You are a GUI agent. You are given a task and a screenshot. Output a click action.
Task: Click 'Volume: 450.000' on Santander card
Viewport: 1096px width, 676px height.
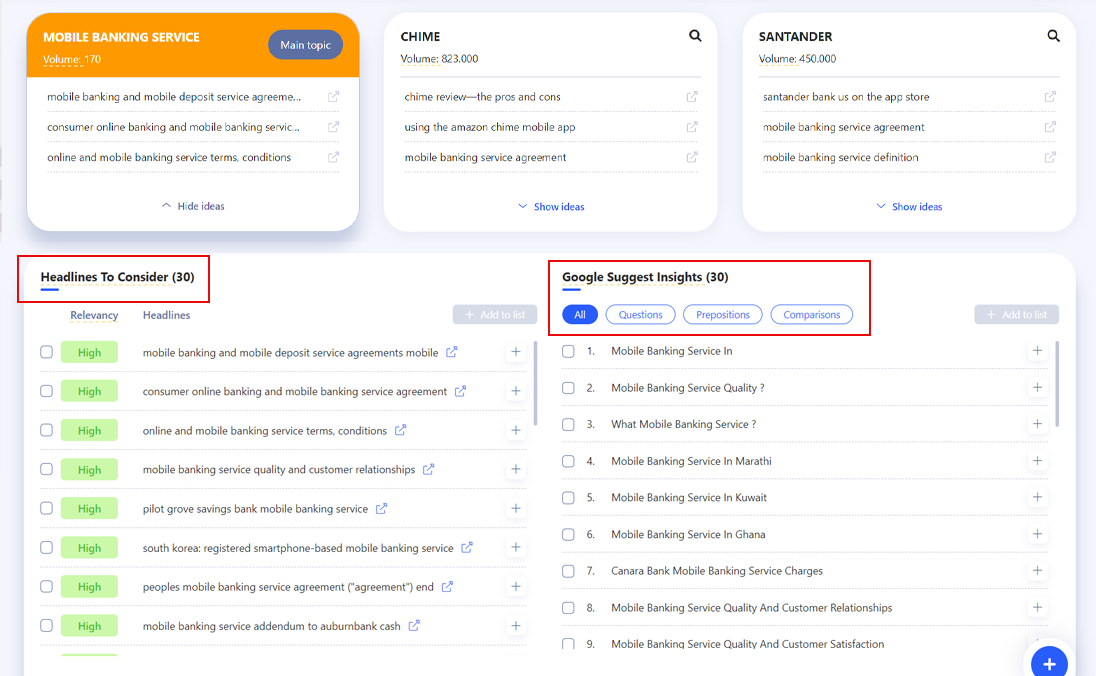[x=798, y=59]
